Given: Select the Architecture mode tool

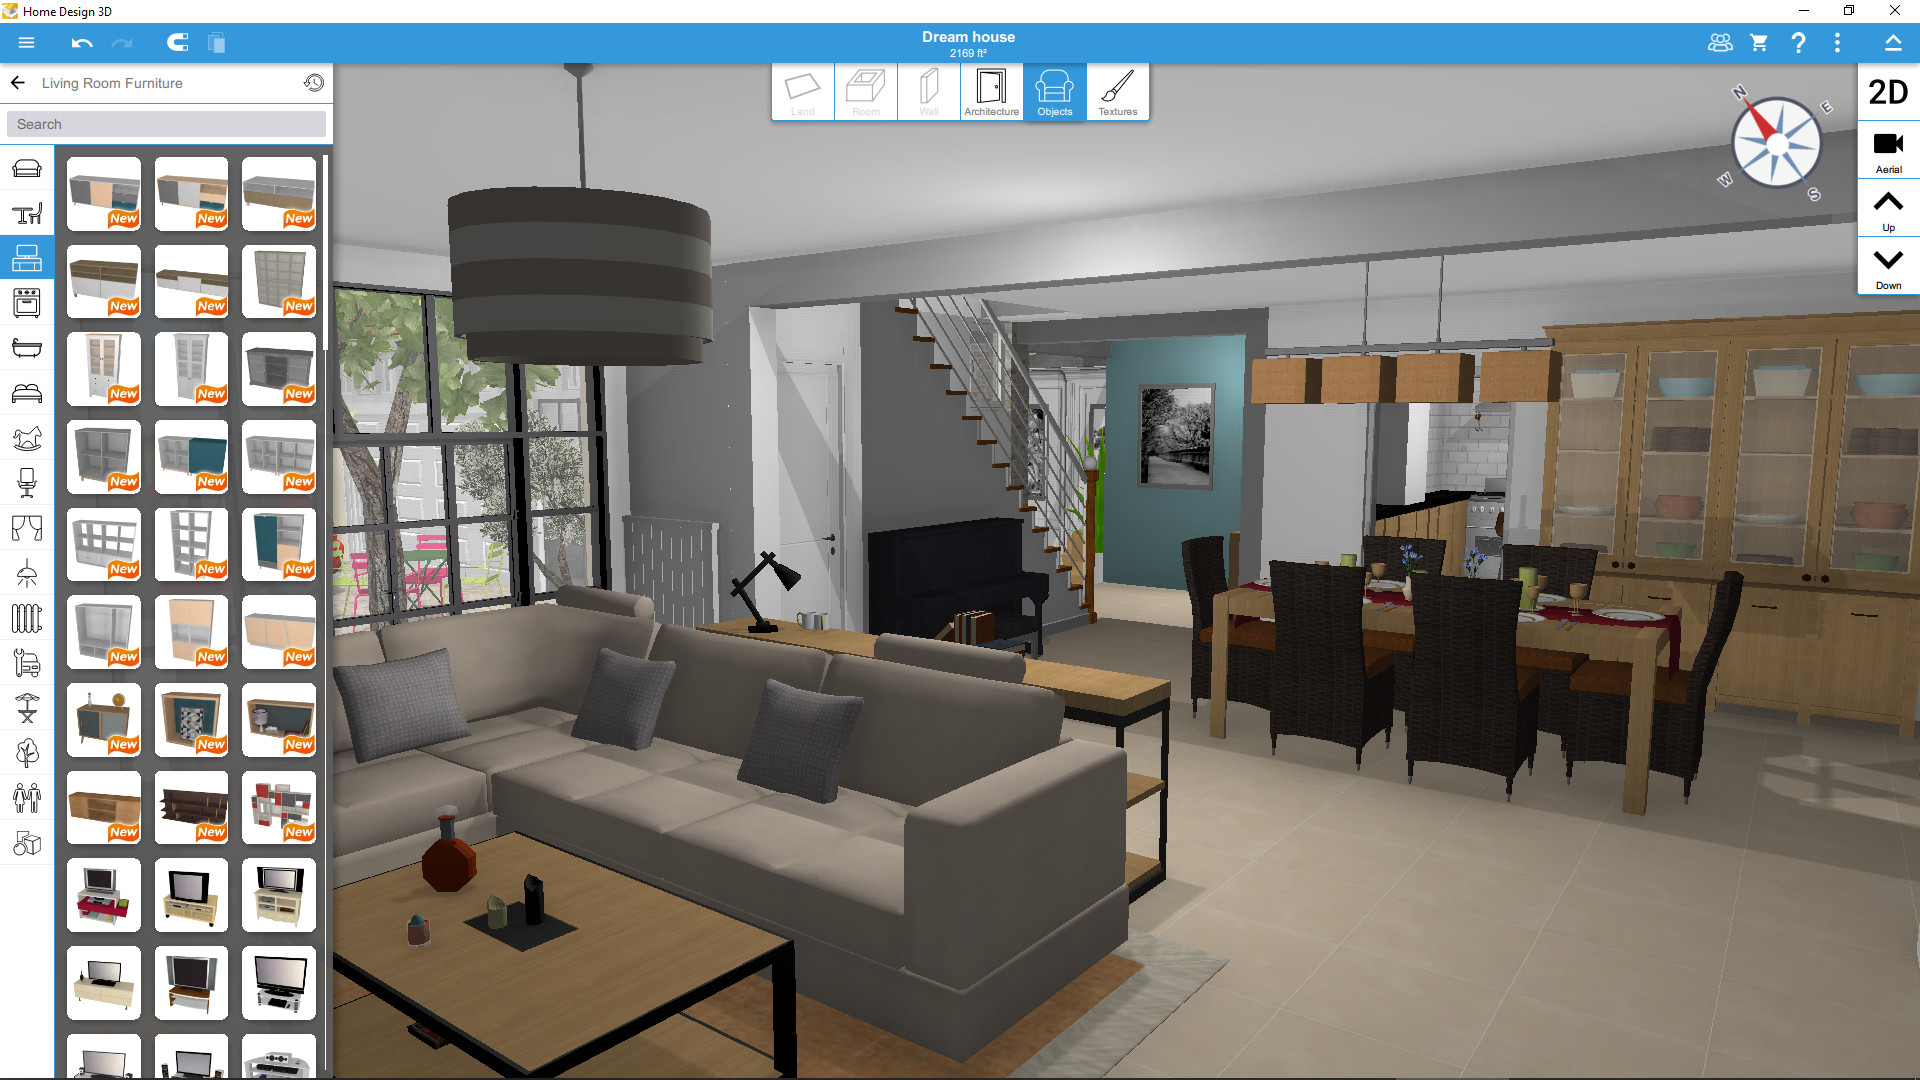Looking at the screenshot, I should point(990,90).
